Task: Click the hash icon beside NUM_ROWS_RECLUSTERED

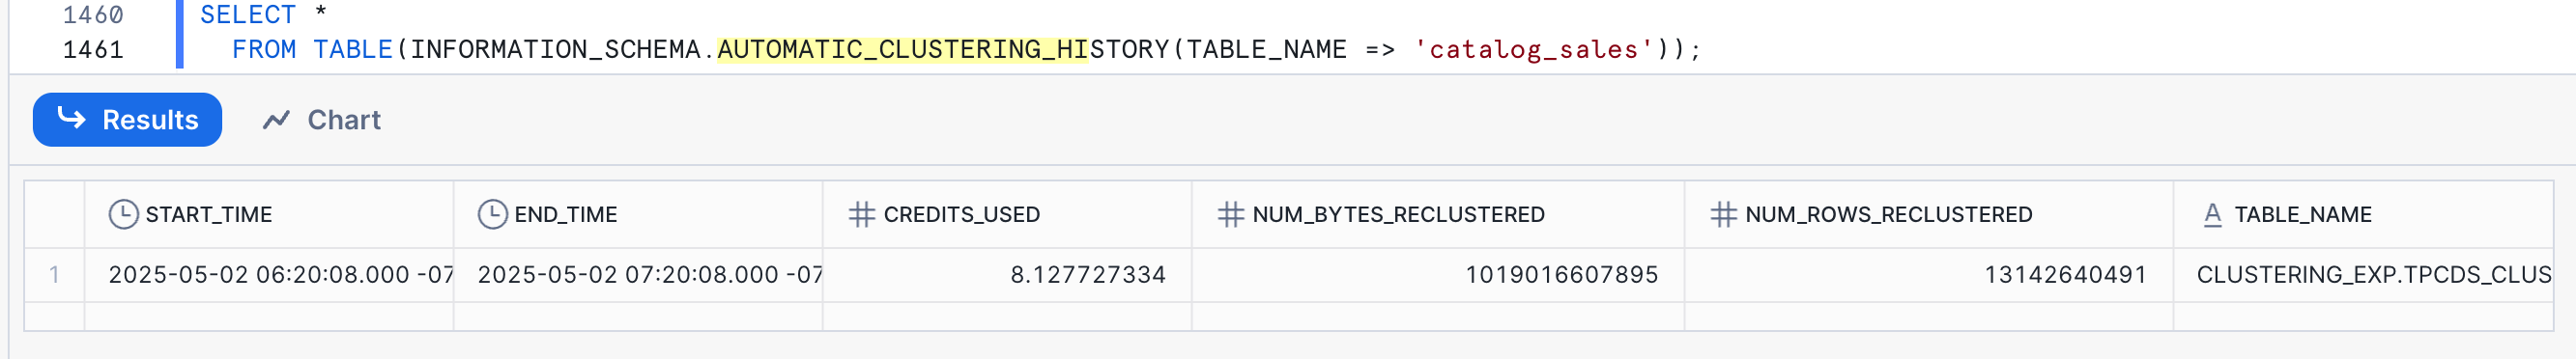Action: coord(1723,214)
